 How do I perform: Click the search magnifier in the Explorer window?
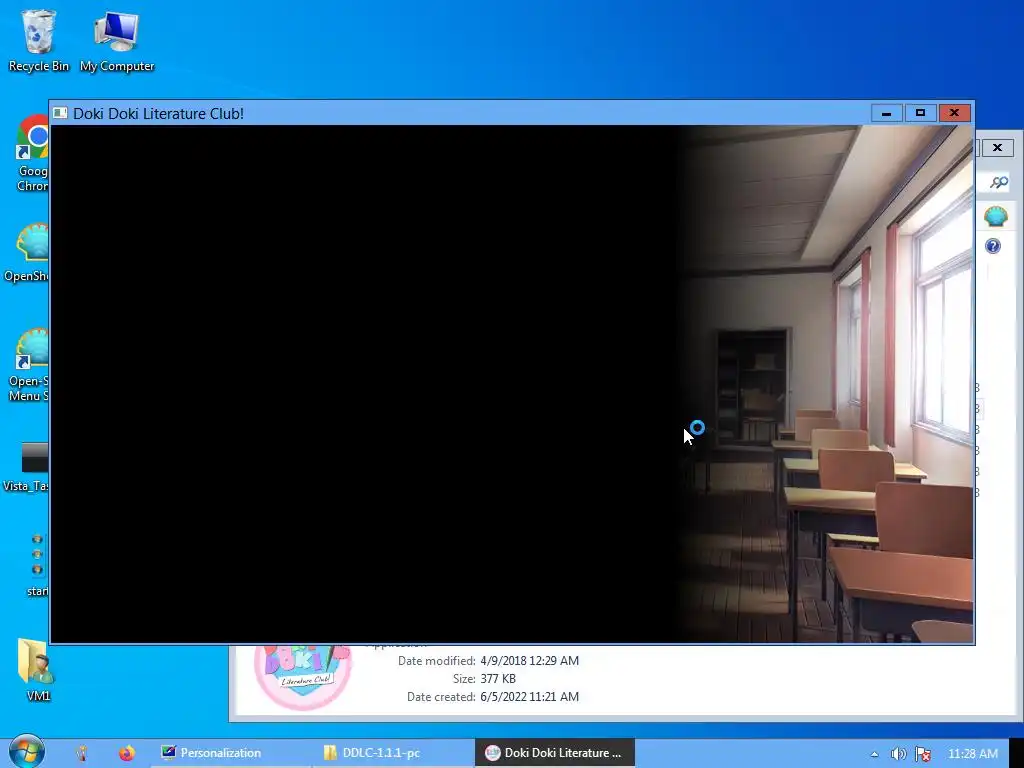(x=999, y=182)
